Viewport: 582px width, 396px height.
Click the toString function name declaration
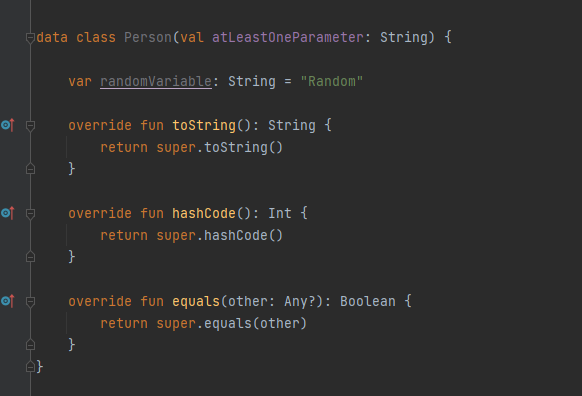click(x=204, y=125)
